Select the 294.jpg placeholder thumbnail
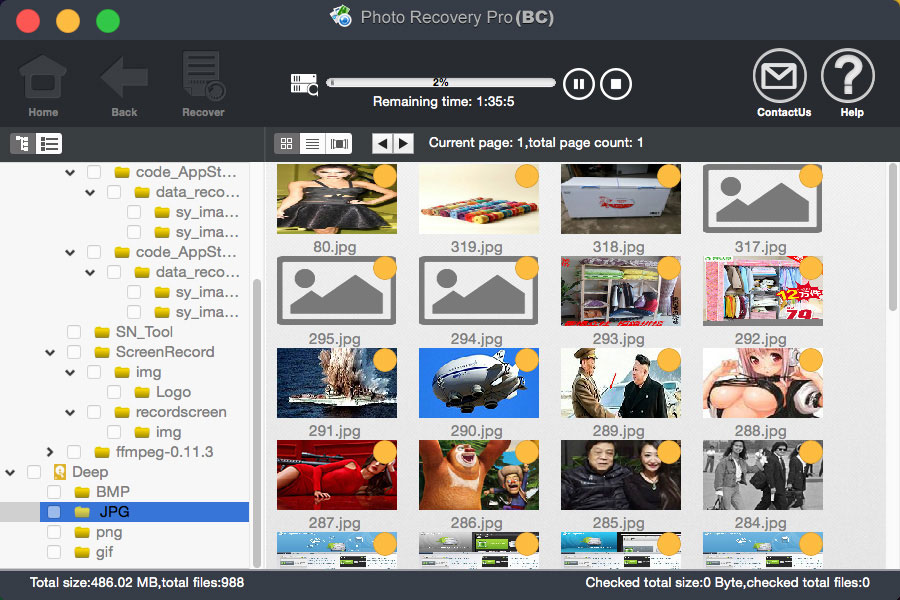The height and width of the screenshot is (600, 900). tap(479, 291)
